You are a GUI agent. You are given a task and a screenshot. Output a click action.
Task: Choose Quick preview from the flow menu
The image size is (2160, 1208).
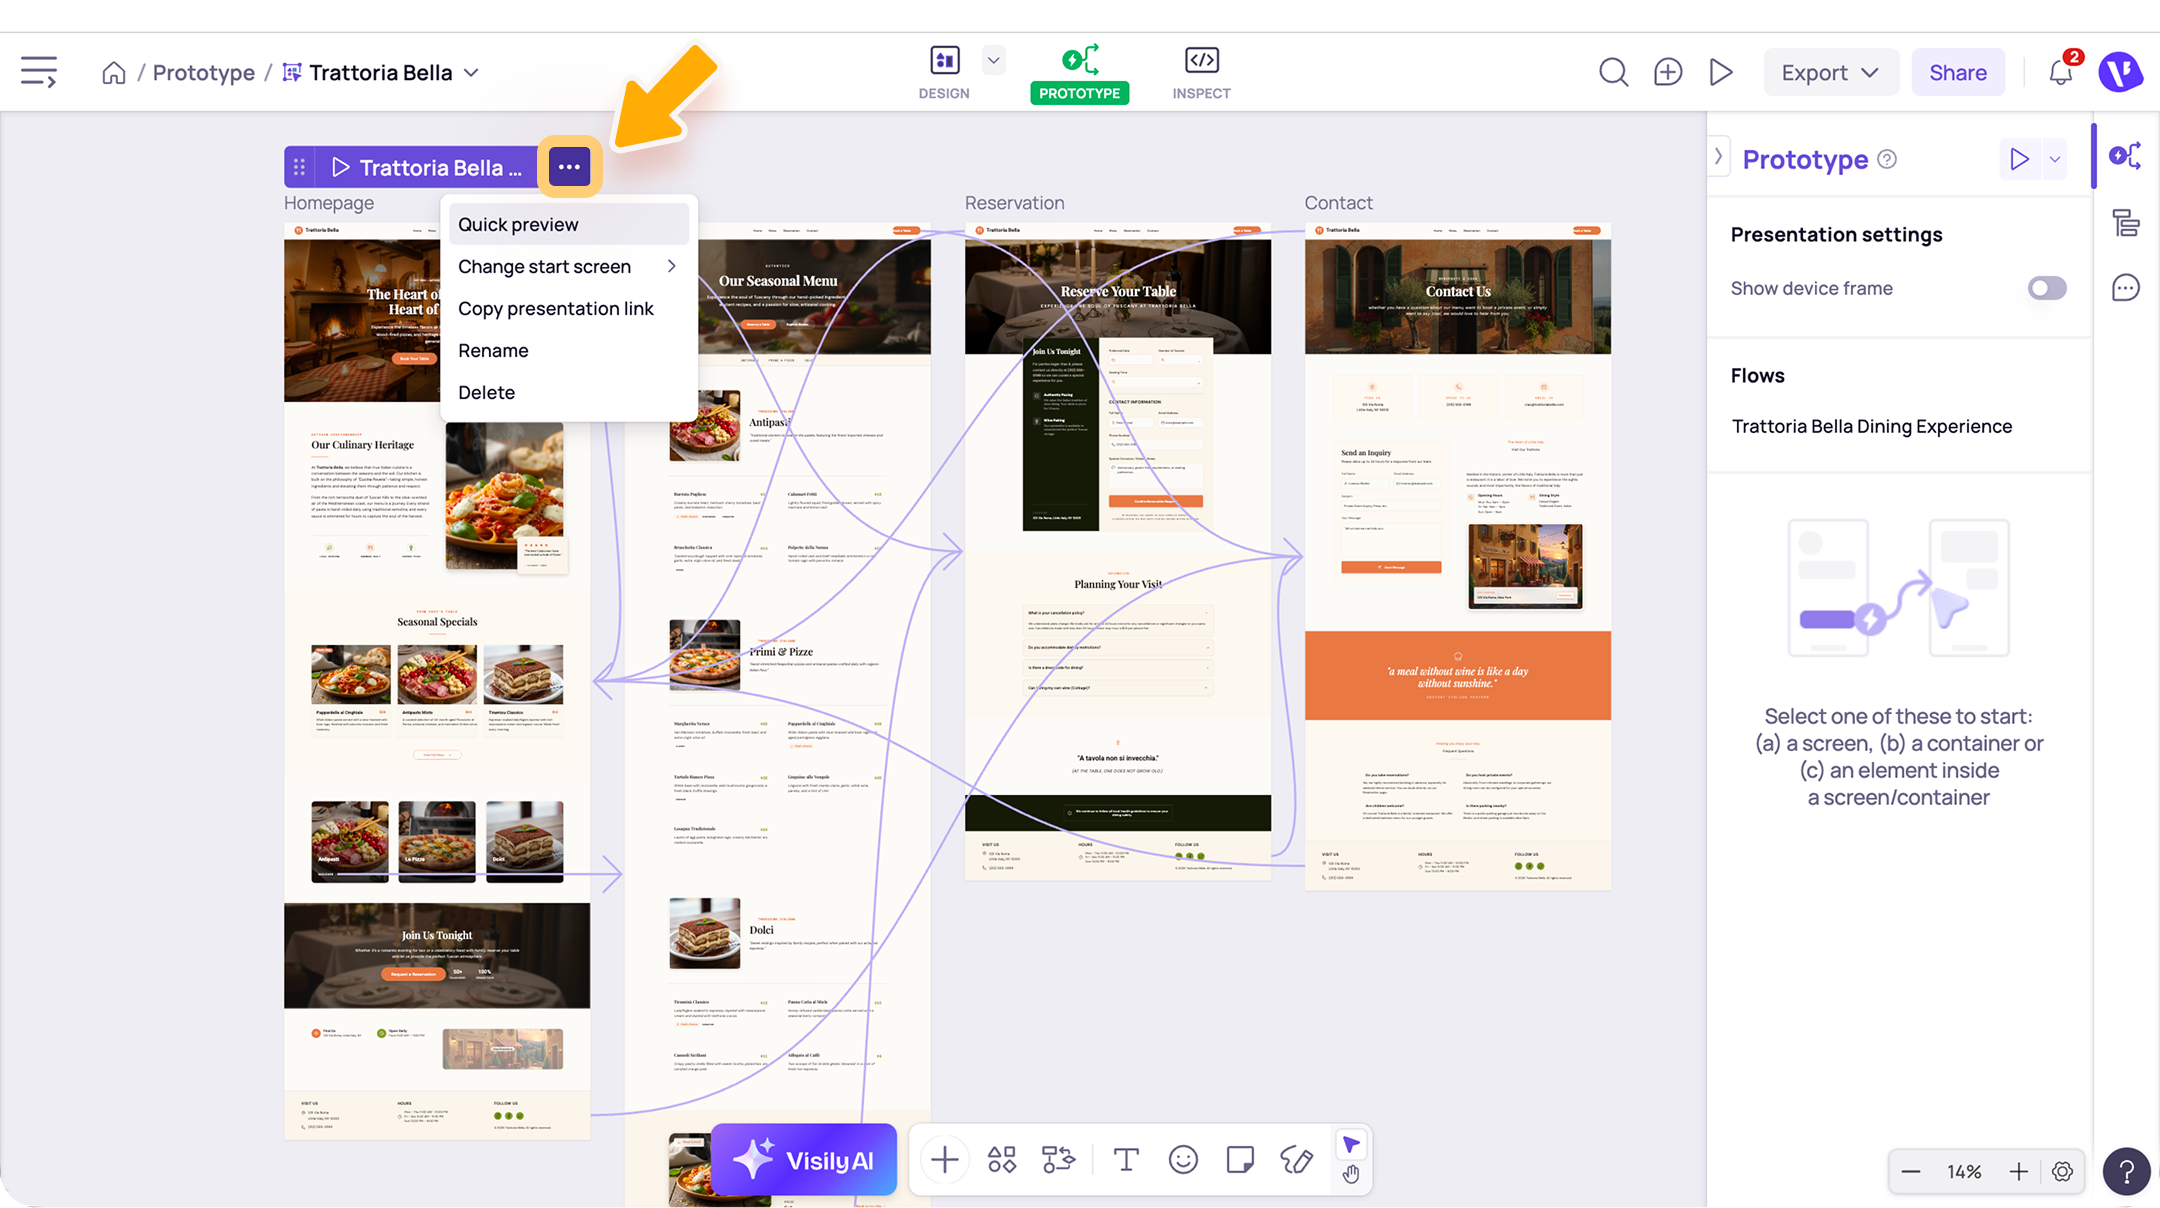(568, 224)
